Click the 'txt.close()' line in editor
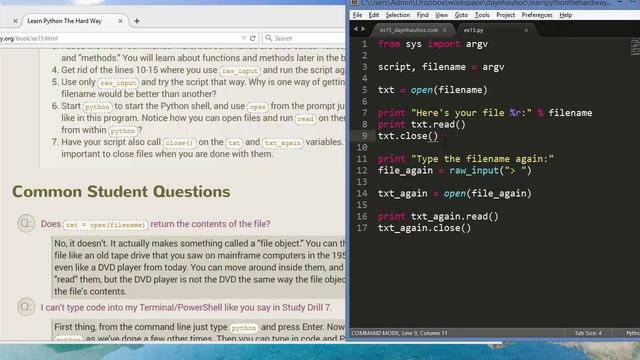 pos(408,136)
